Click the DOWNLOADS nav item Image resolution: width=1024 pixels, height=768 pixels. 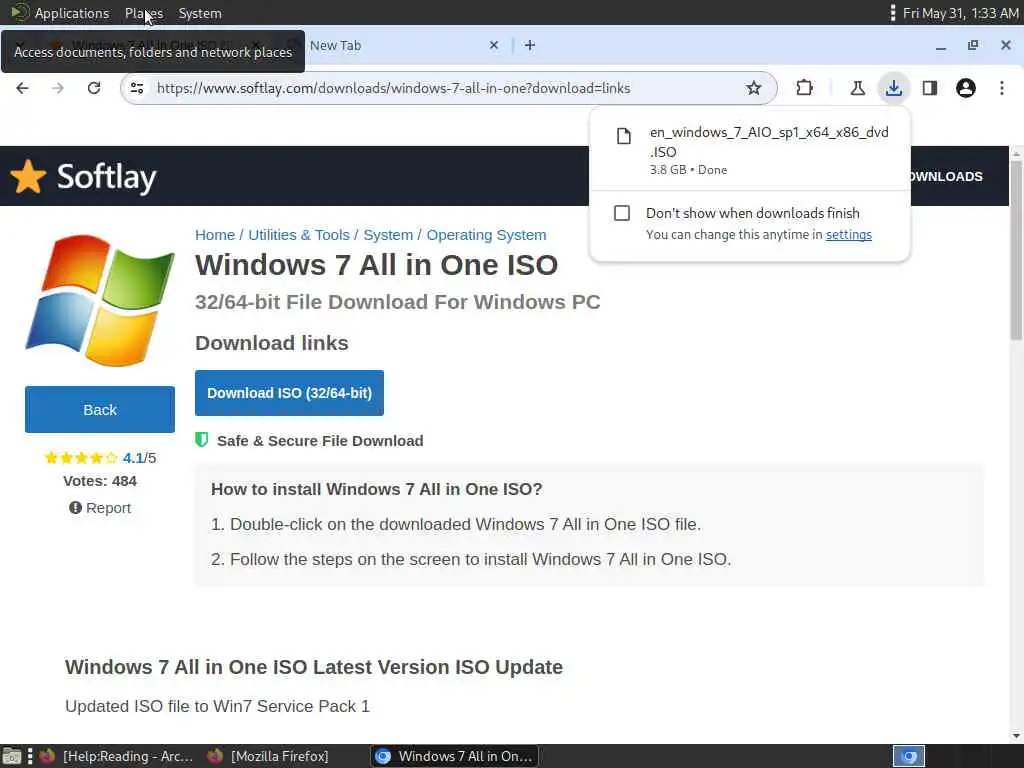click(x=947, y=176)
